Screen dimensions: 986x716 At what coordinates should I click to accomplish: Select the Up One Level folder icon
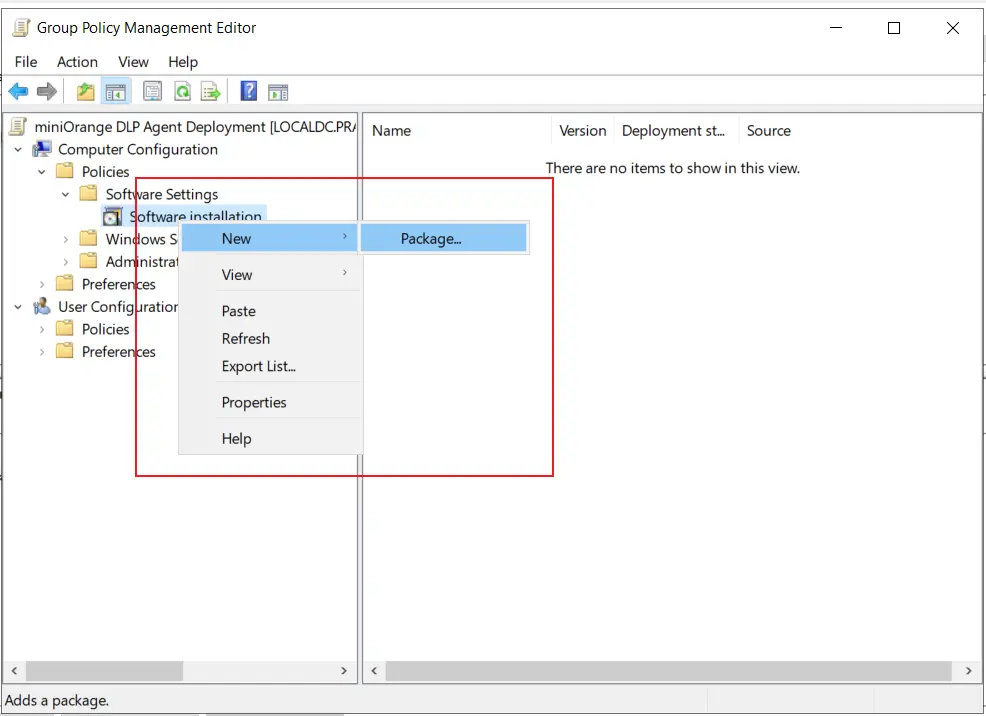(x=85, y=91)
